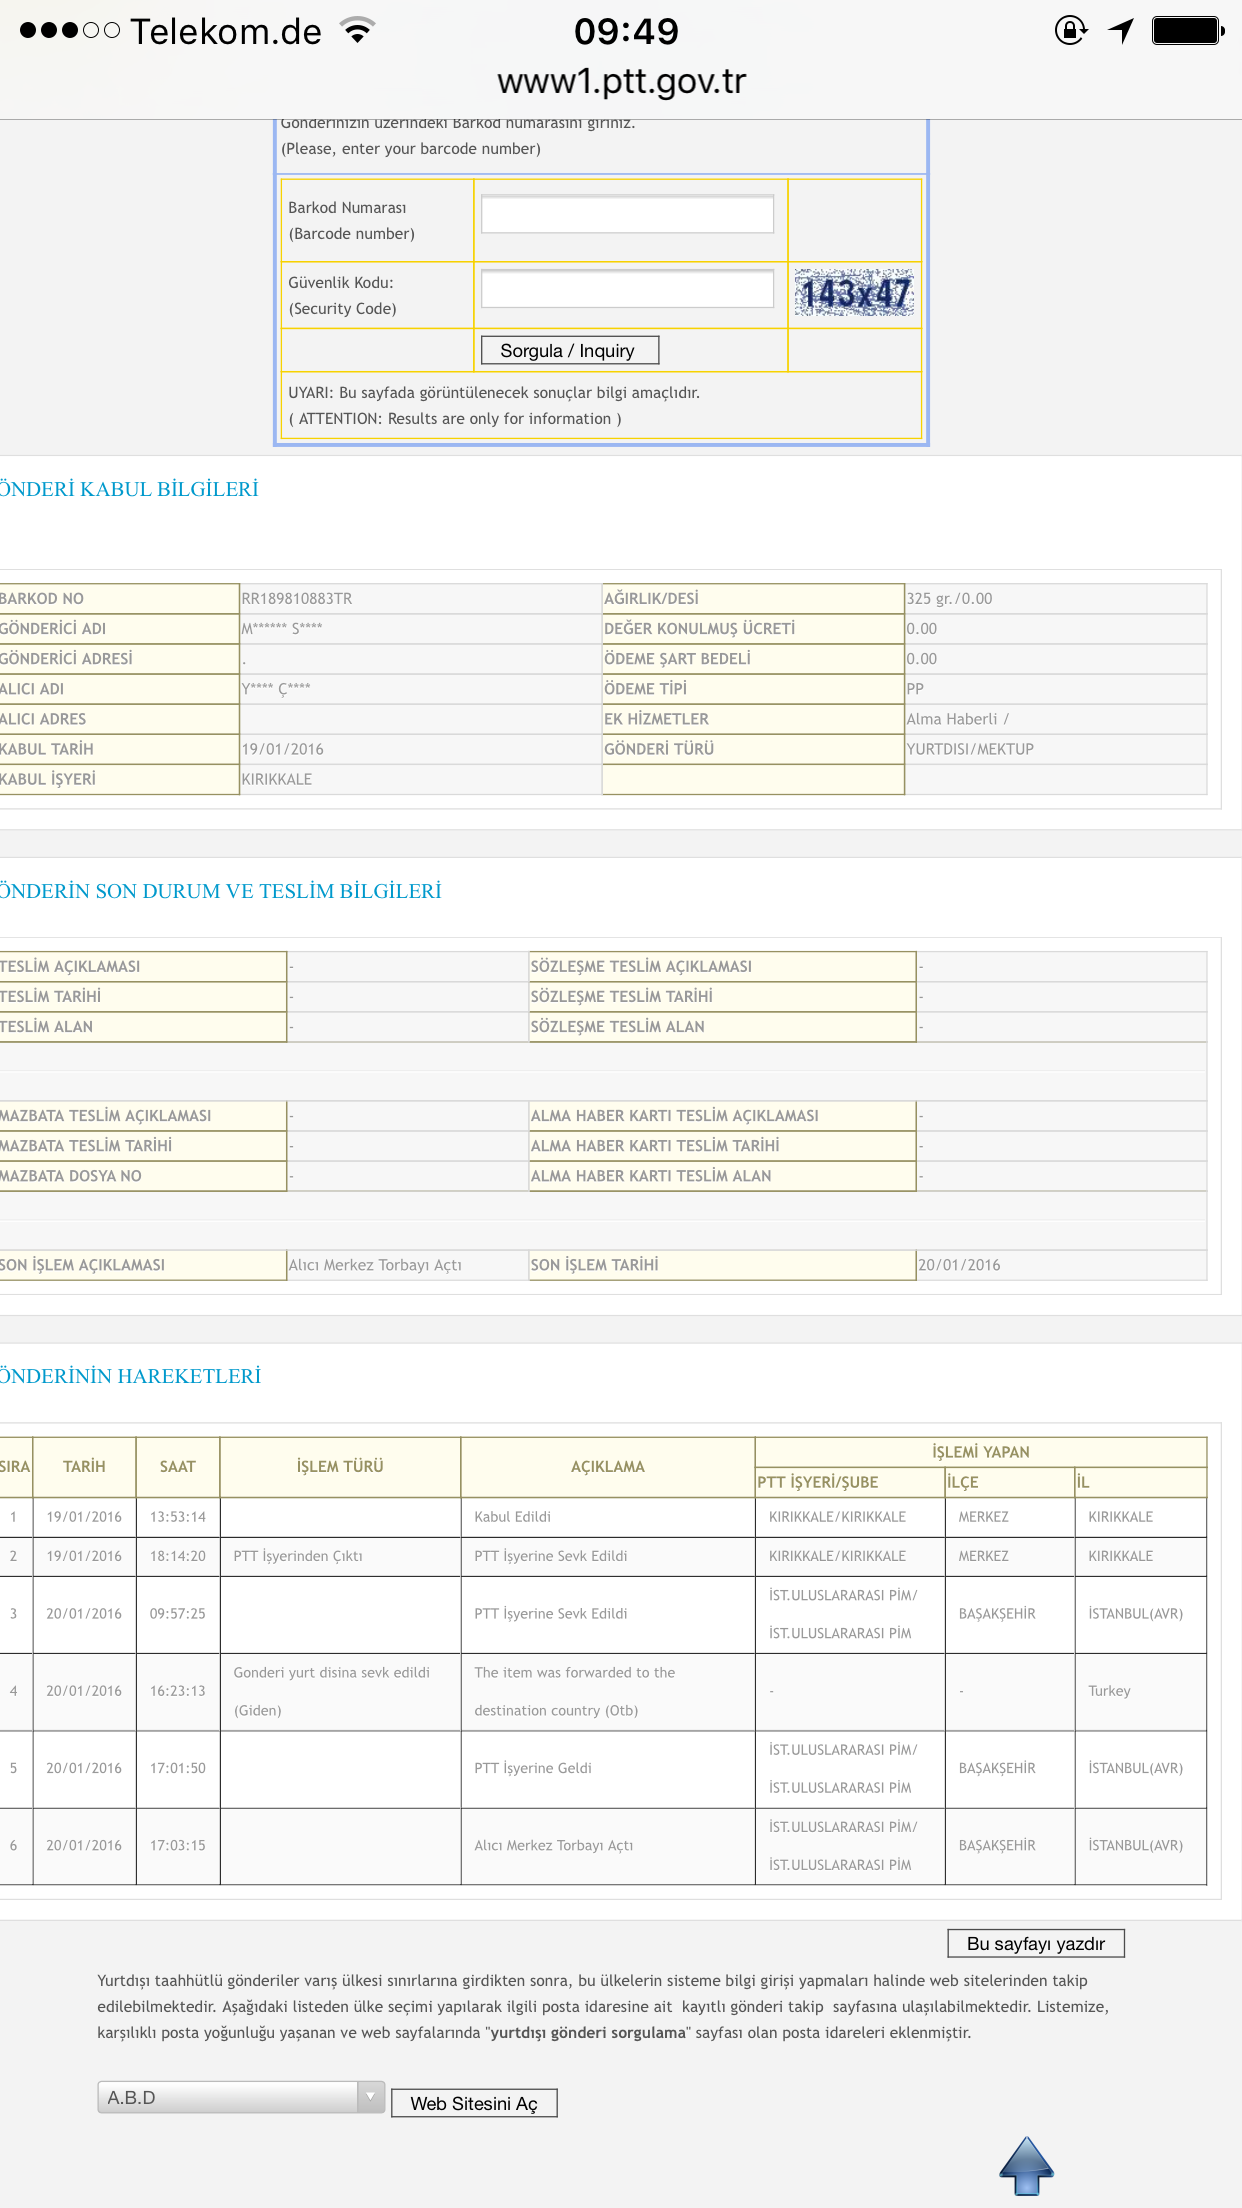Click the Barkod Numarası input field

[x=627, y=214]
